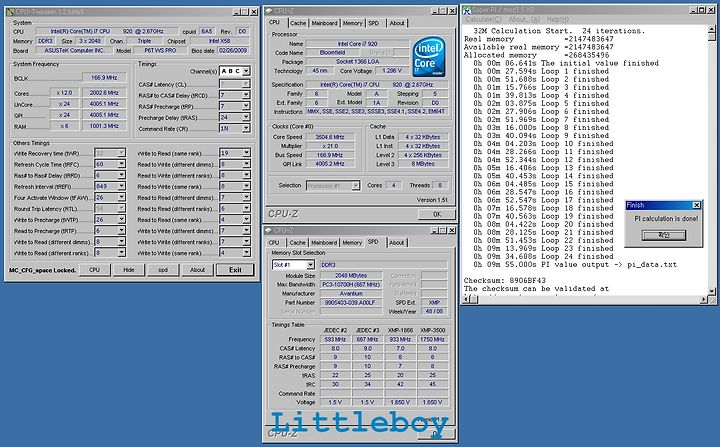Open the About...(A) menu in Super PI
720x447 pixels.
coord(524,19)
